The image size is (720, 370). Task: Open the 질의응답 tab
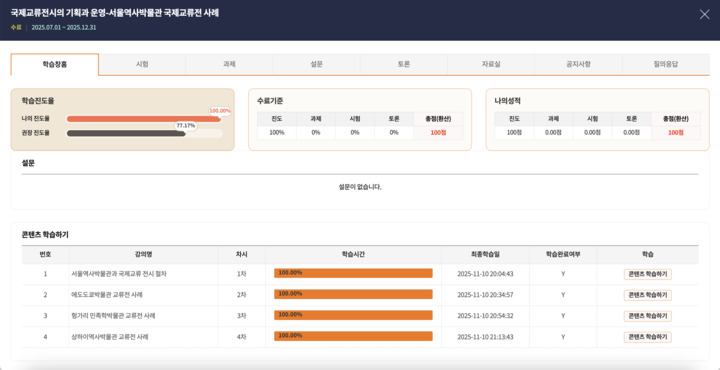(666, 65)
